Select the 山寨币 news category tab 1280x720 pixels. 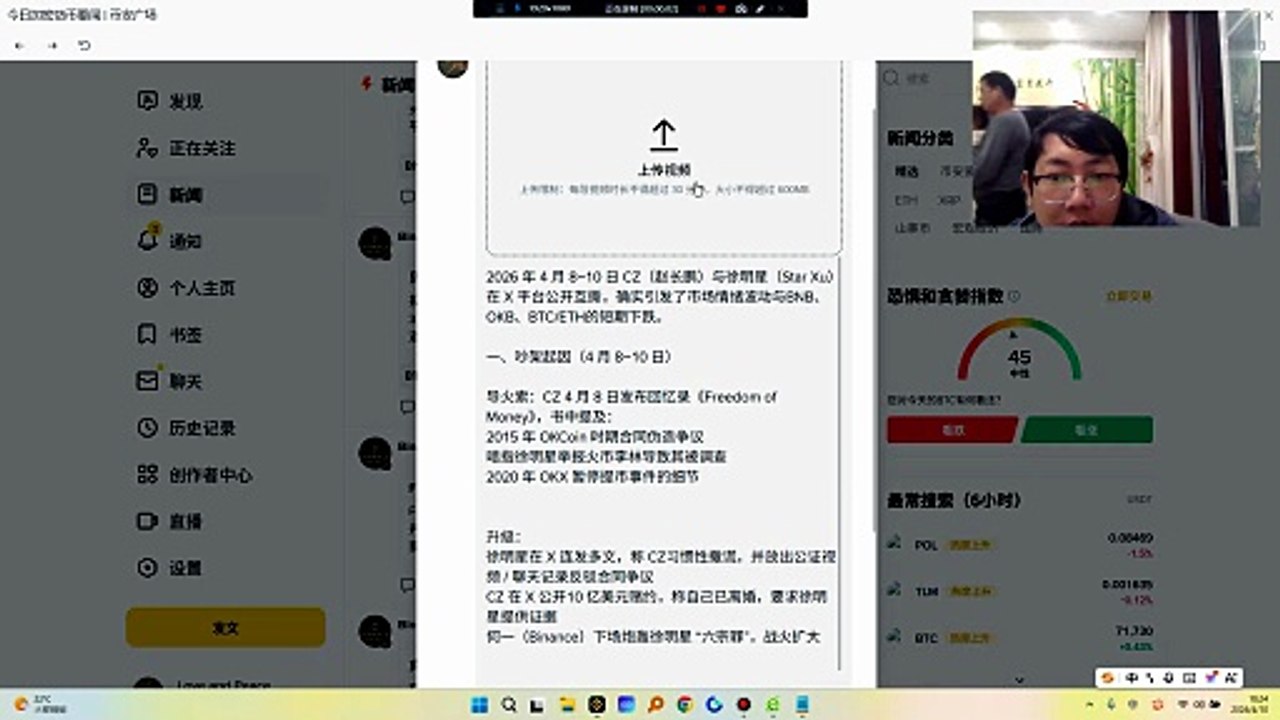[912, 228]
